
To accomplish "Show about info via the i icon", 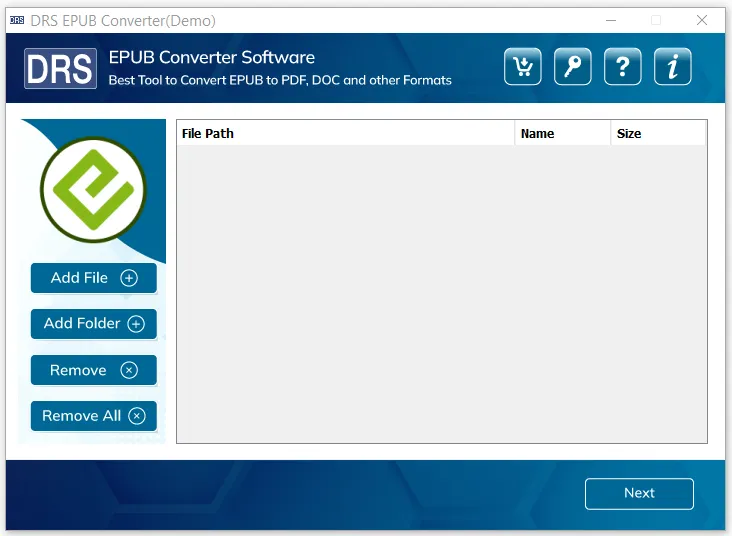I will [x=672, y=67].
